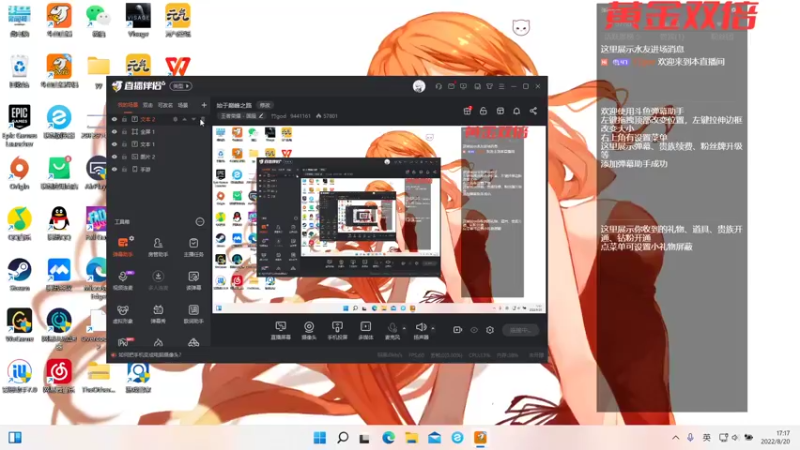800x450 pixels.
Task: Toggle the preview eye icon in bottom bar
Action: pos(474,330)
